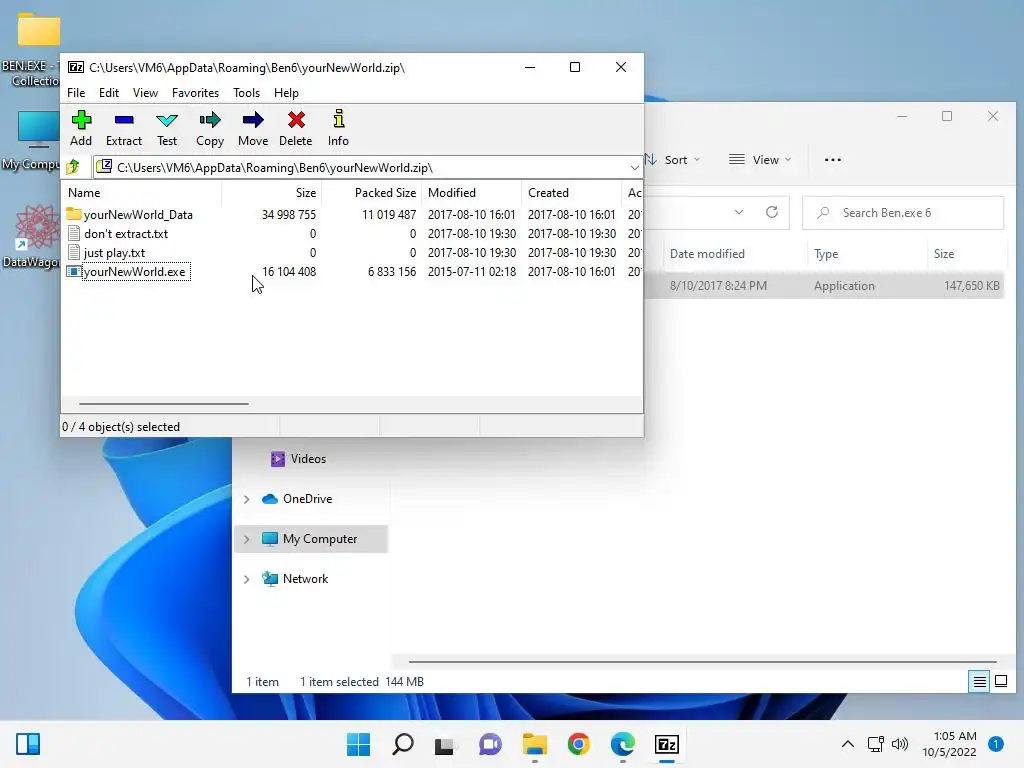Sort Explorer files by Type column
Screen dimensions: 1024x768
tap(866, 254)
